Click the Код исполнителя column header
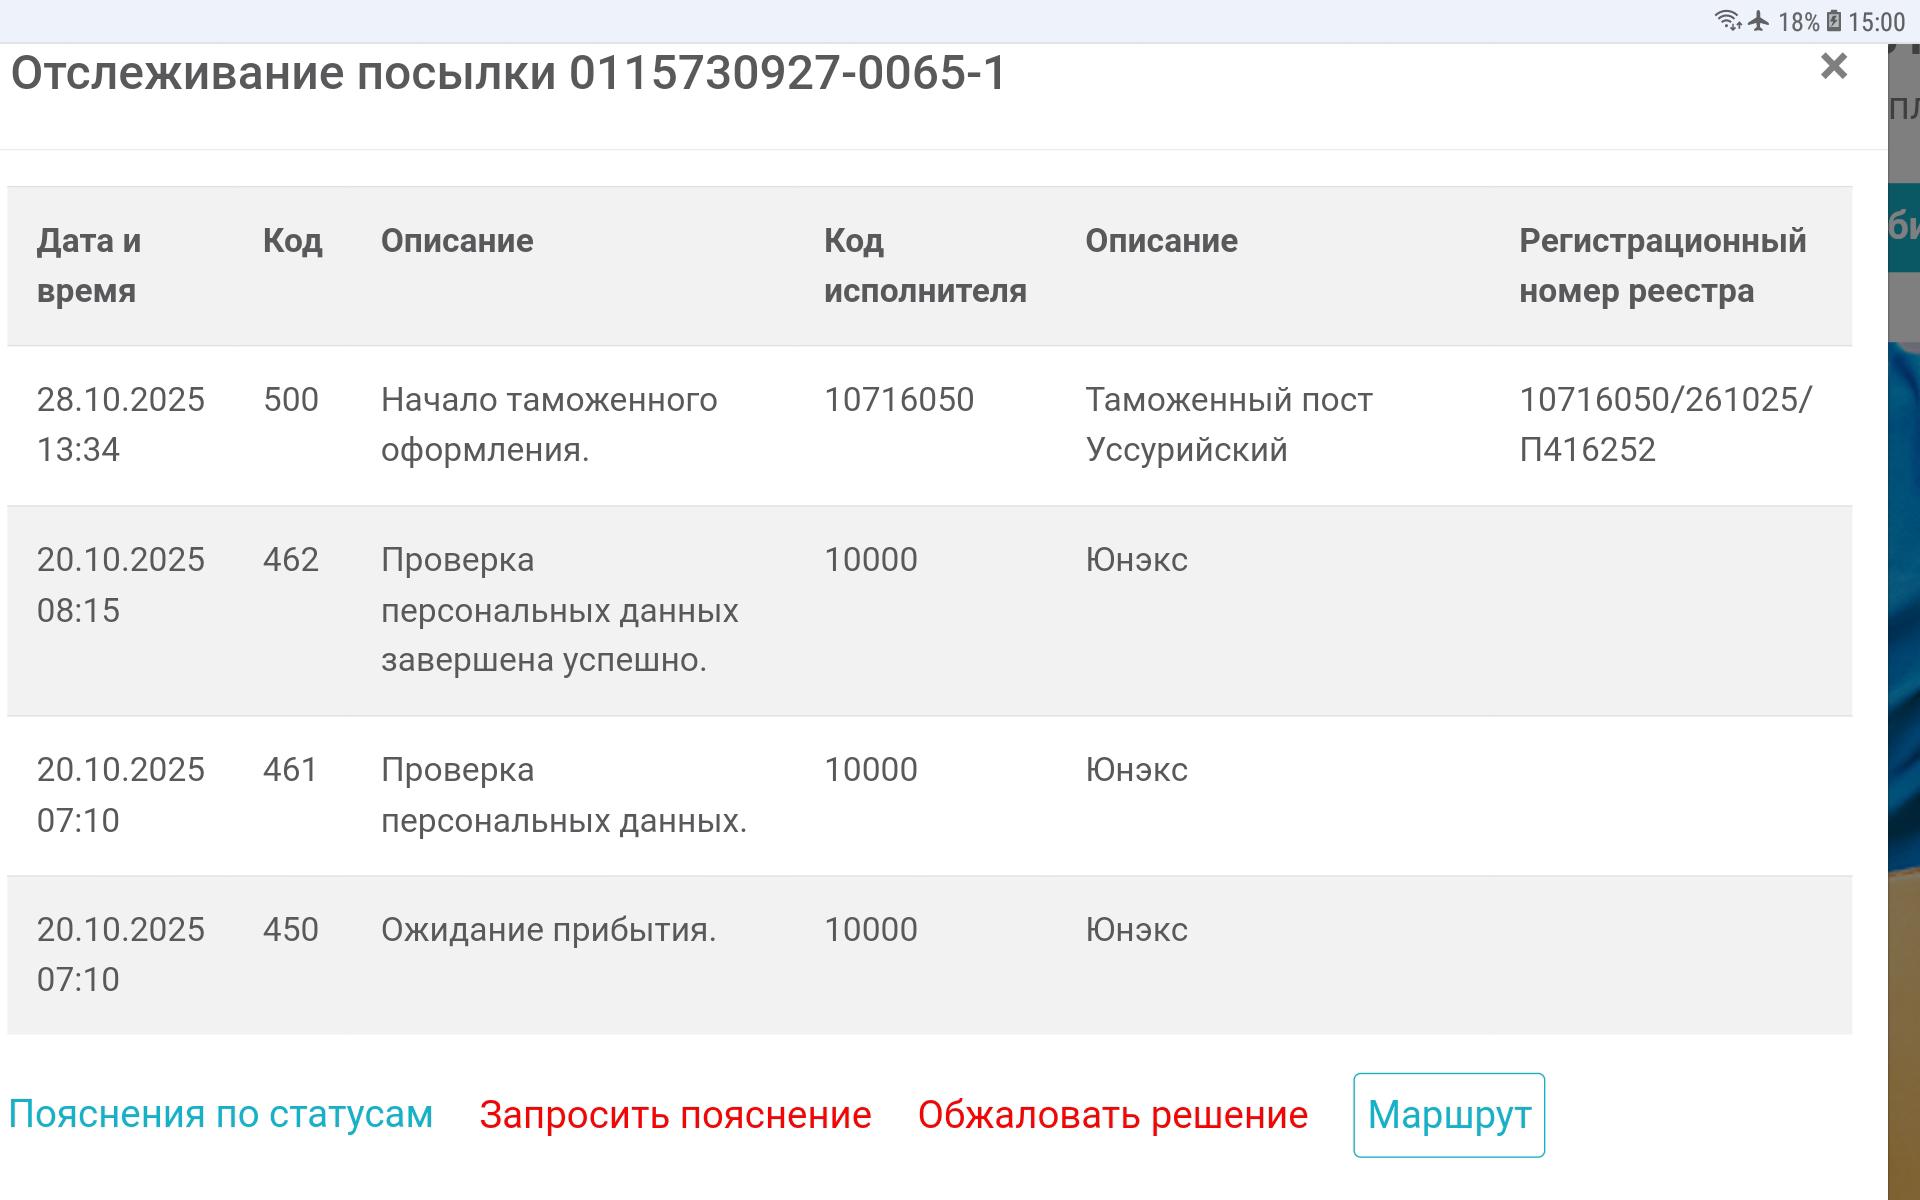The width and height of the screenshot is (1920, 1200). click(x=924, y=266)
